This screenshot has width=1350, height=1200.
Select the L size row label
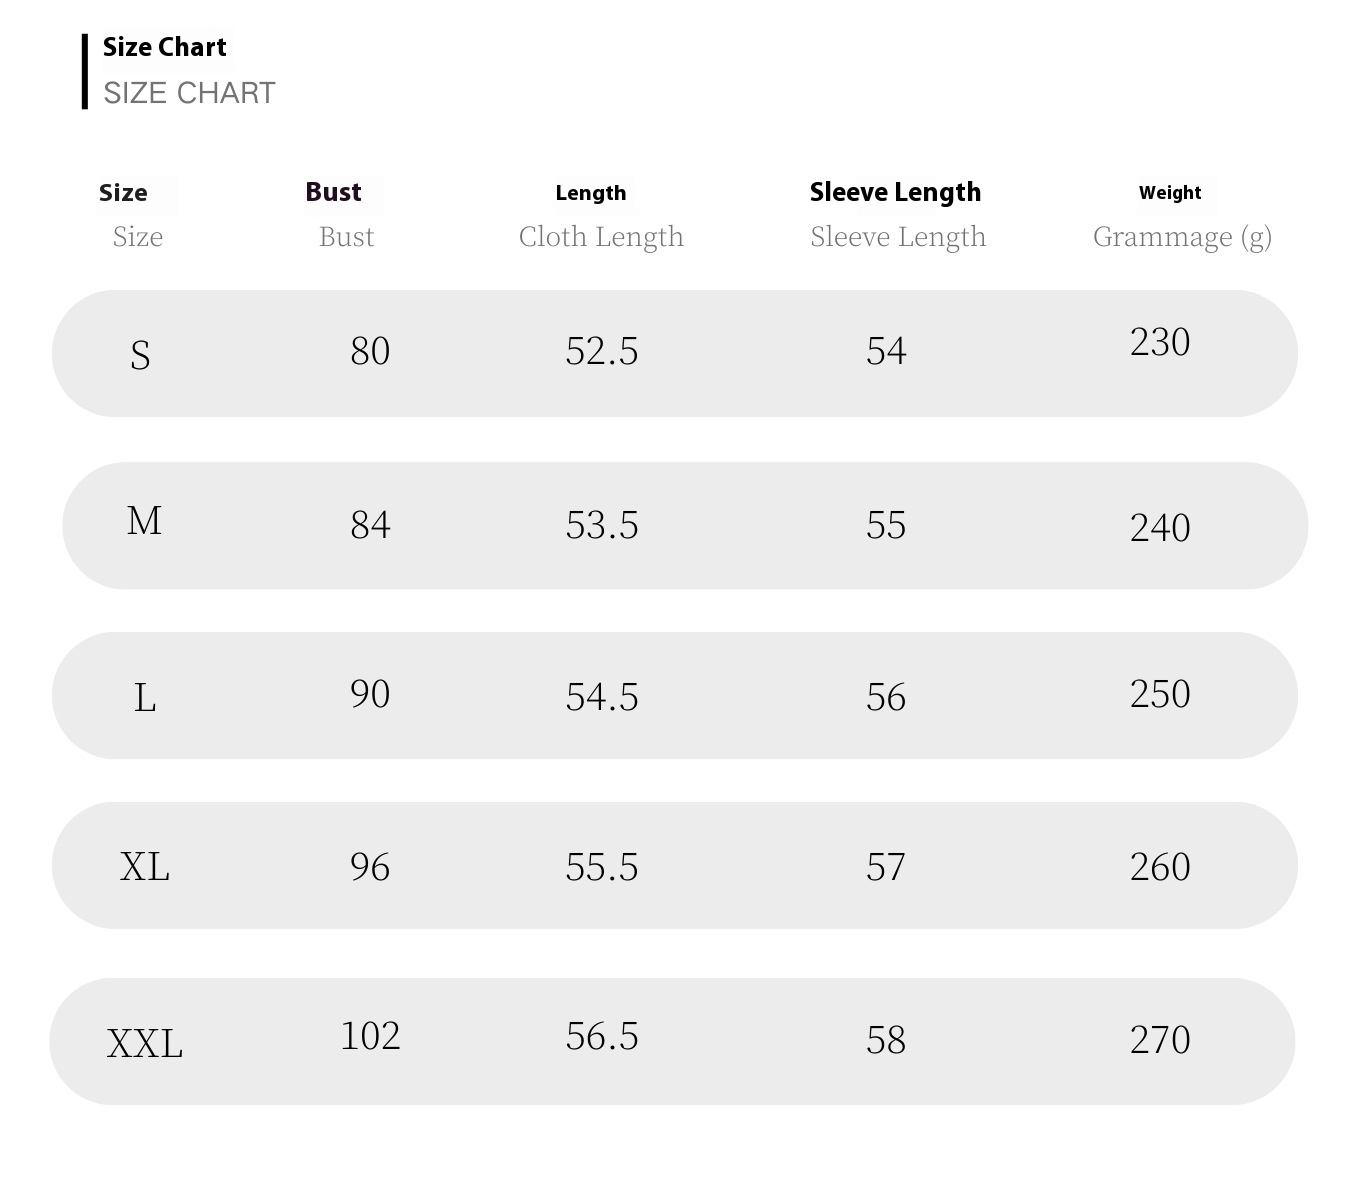tap(145, 697)
